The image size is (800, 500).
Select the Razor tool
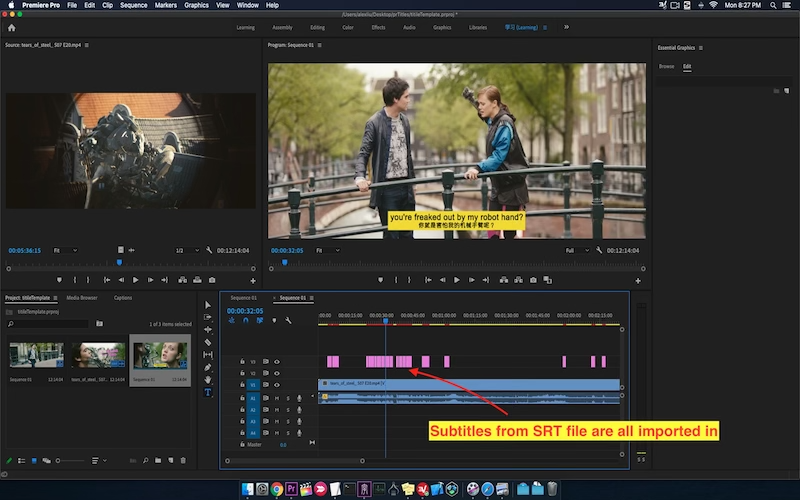click(x=208, y=342)
